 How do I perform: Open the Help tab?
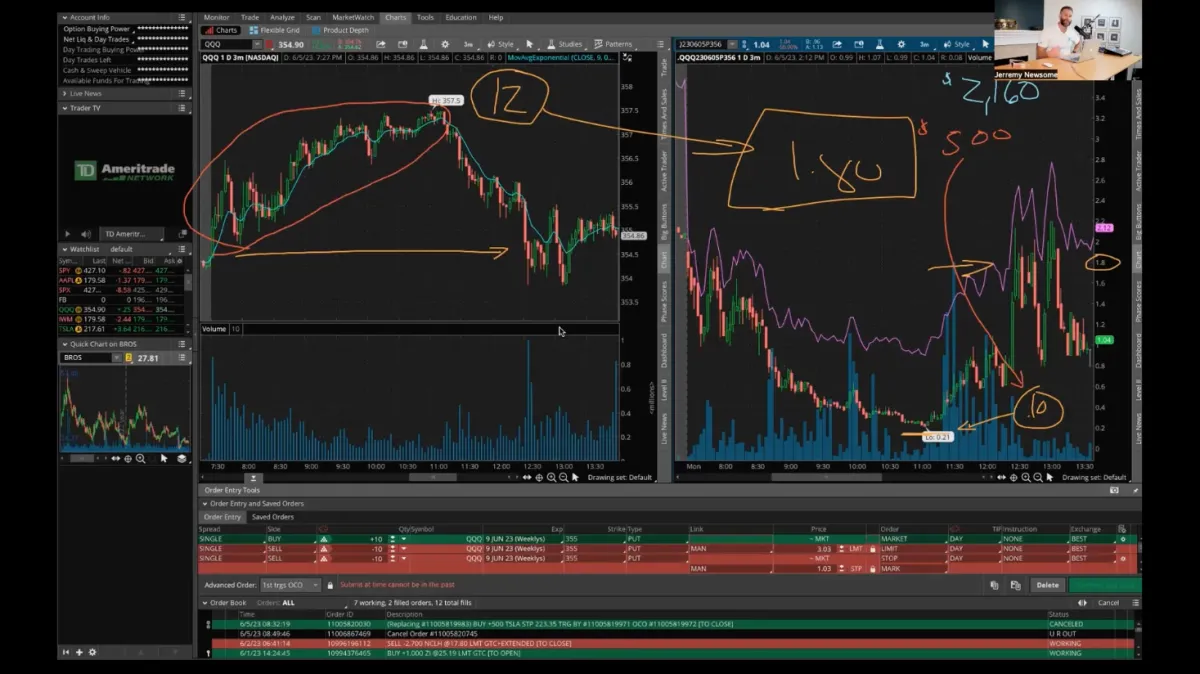pos(496,17)
